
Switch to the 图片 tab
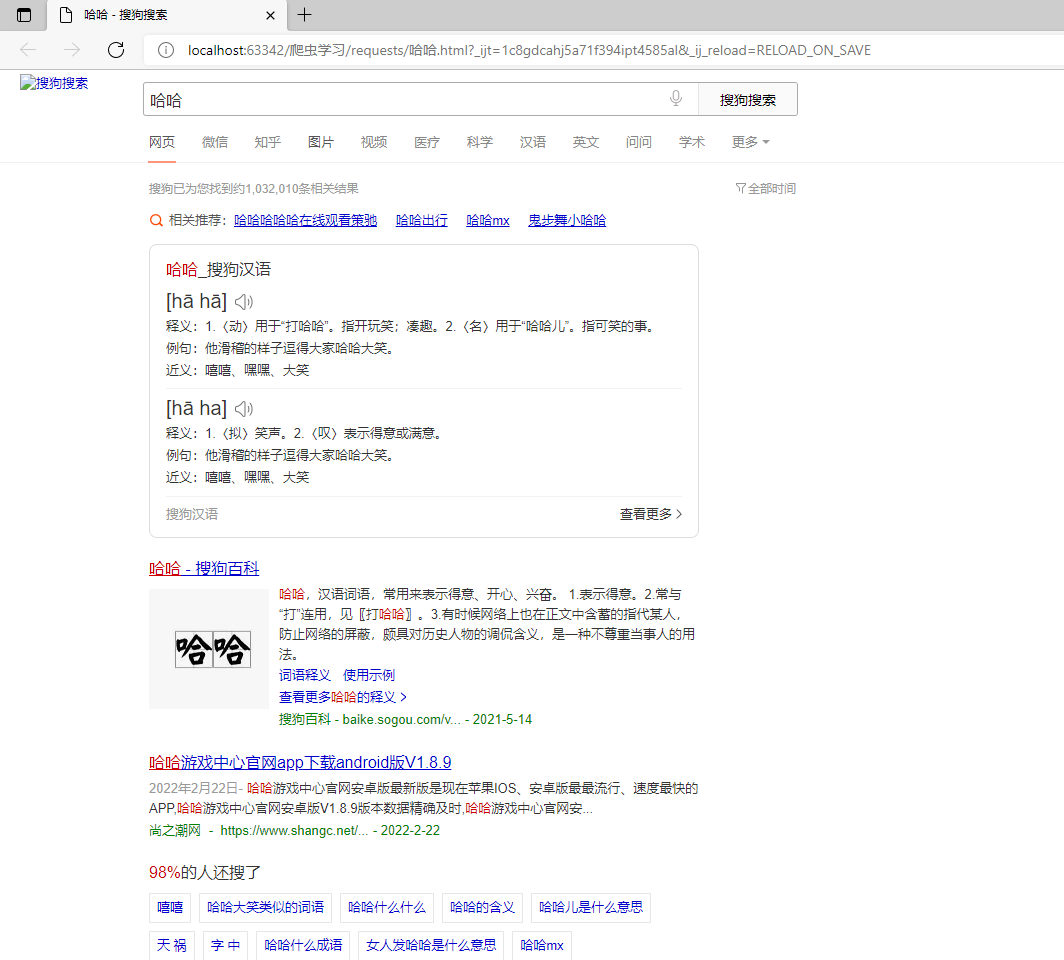[321, 142]
